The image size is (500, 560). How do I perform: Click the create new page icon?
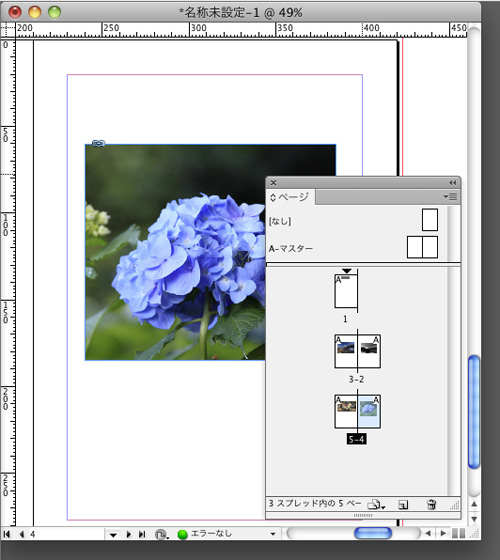coord(403,505)
